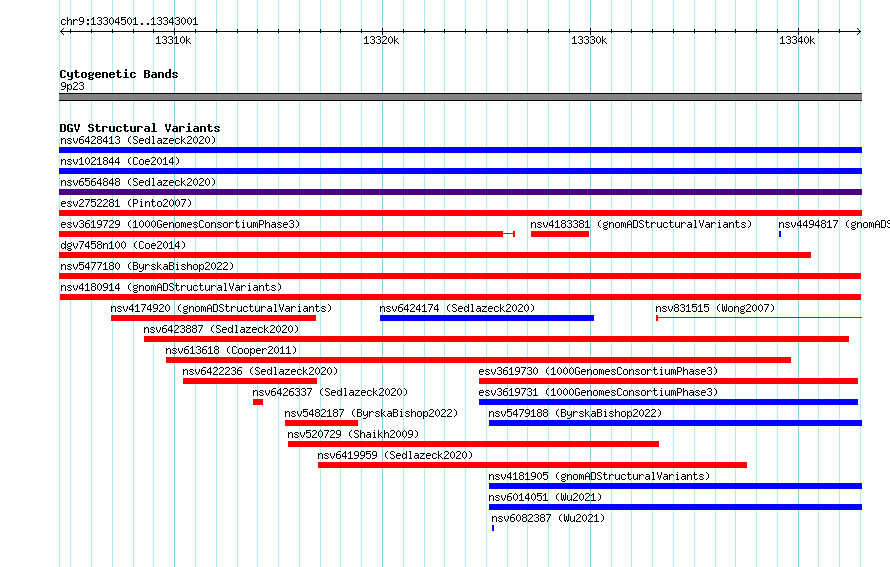Click the blue bar of nsv6424174
This screenshot has width=890, height=567.
(487, 318)
